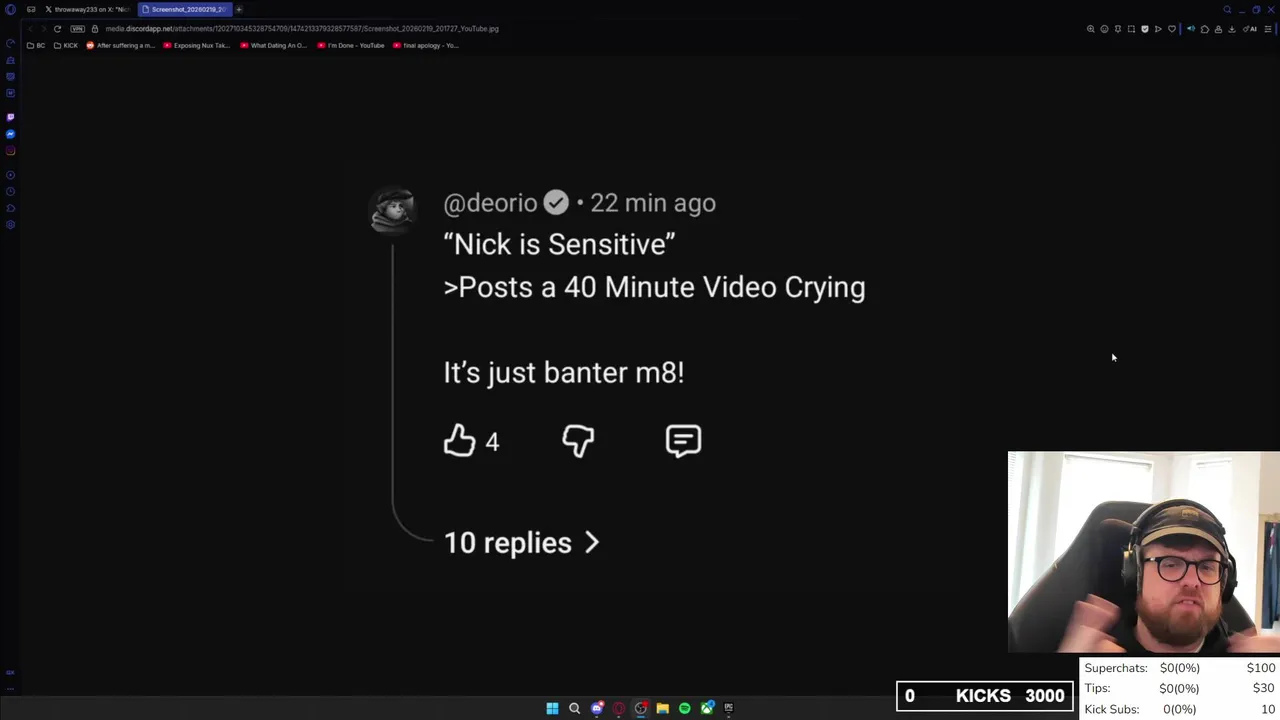The width and height of the screenshot is (1280, 720).
Task: Open the KICK bookmarks folder
Action: pyautogui.click(x=65, y=45)
